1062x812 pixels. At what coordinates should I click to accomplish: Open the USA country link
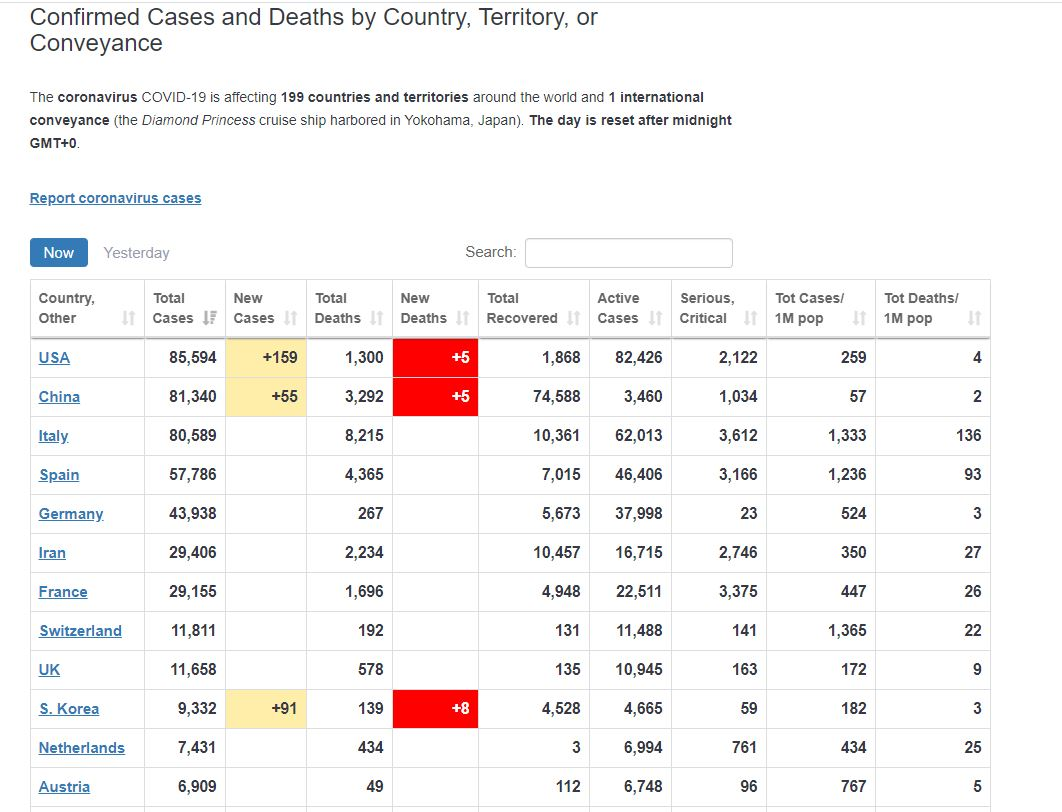(54, 358)
